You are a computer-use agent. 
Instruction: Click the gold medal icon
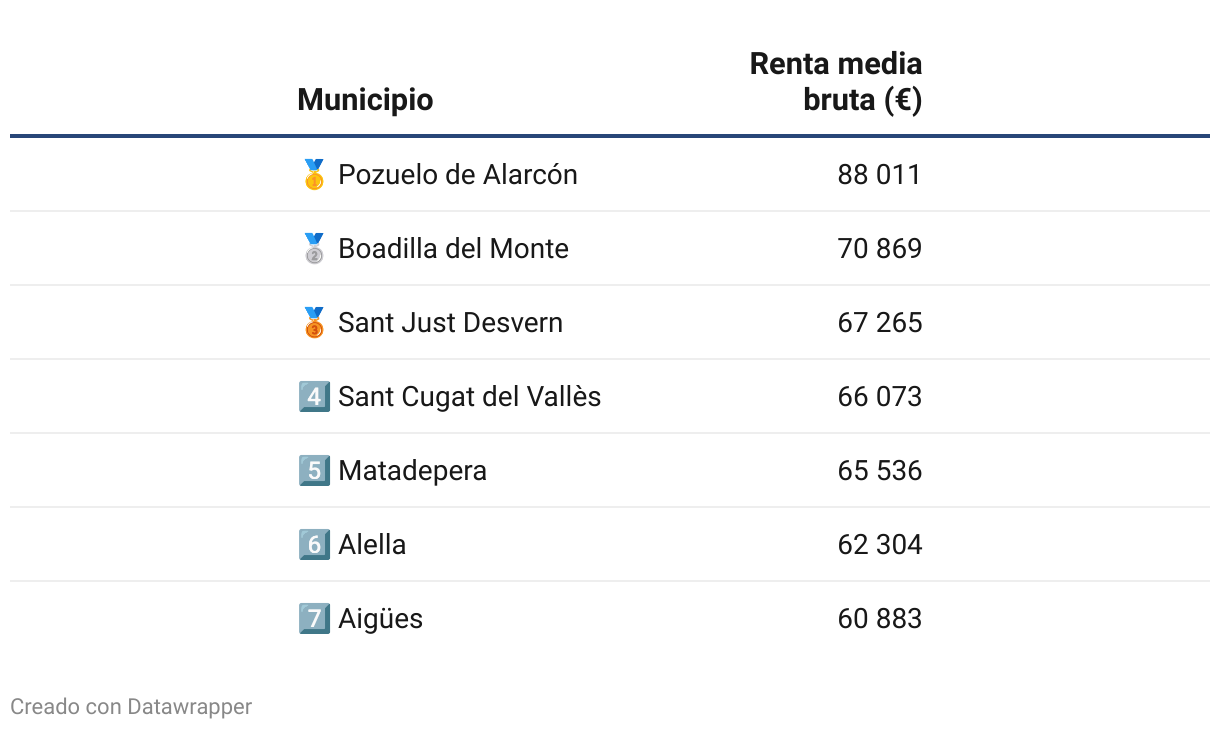point(314,175)
